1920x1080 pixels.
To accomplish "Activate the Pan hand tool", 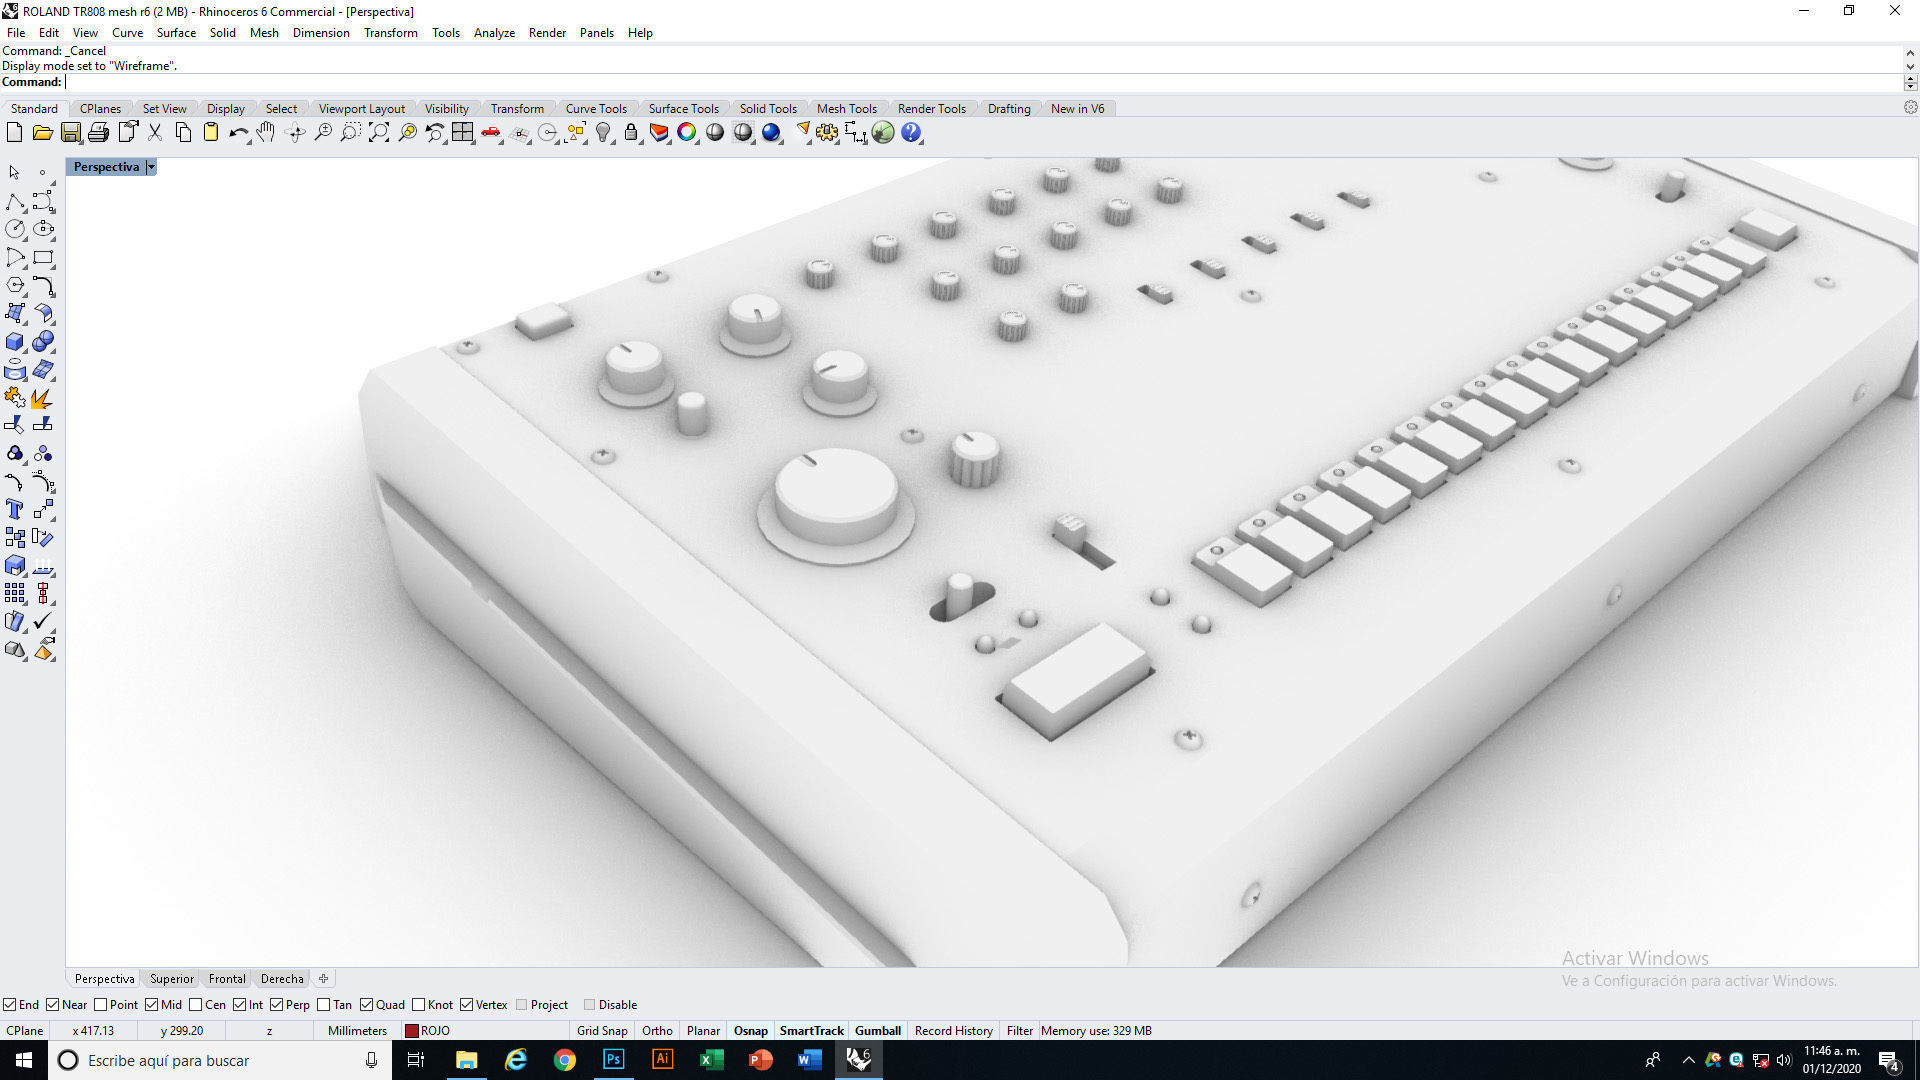I will pyautogui.click(x=266, y=133).
